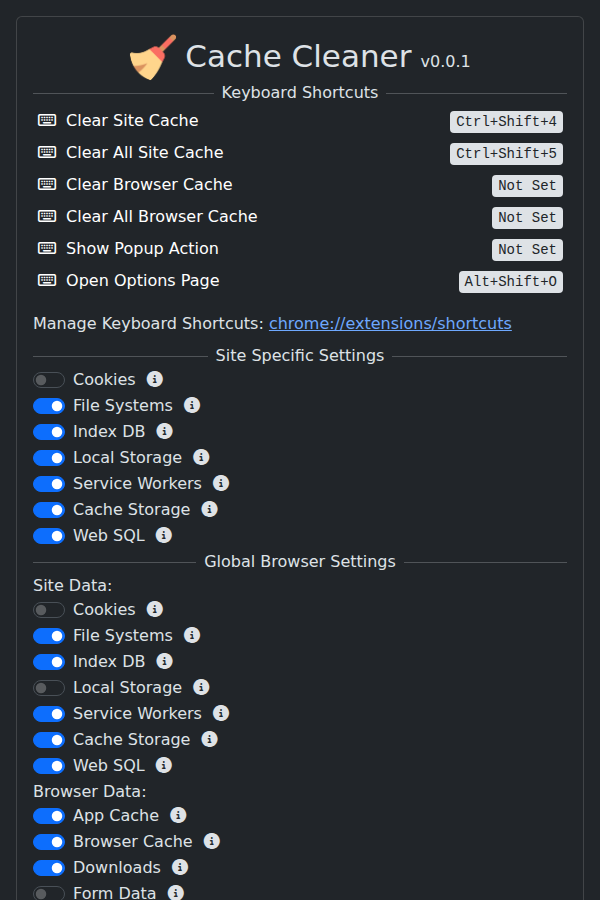Enable site-specific Cookies toggle

49,379
